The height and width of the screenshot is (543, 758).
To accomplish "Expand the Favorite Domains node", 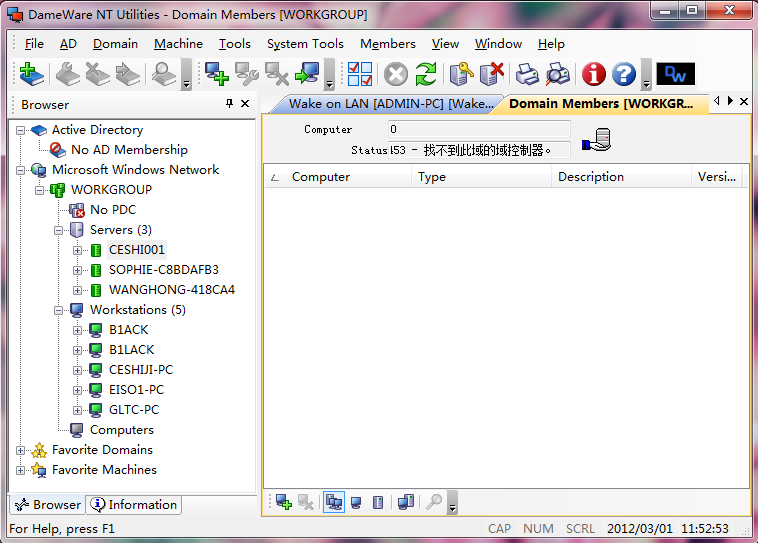I will pos(20,450).
